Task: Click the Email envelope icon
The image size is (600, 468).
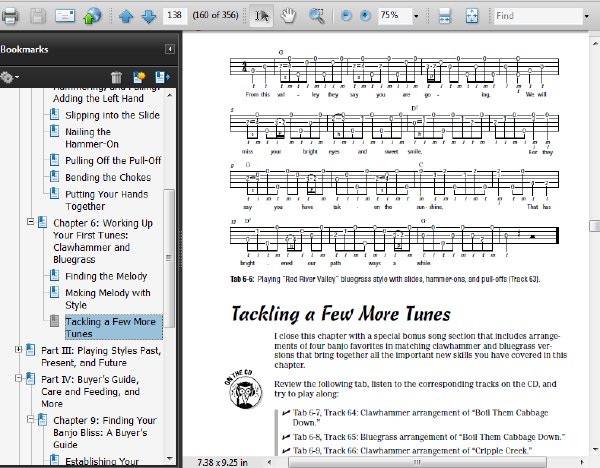Action: [65, 16]
